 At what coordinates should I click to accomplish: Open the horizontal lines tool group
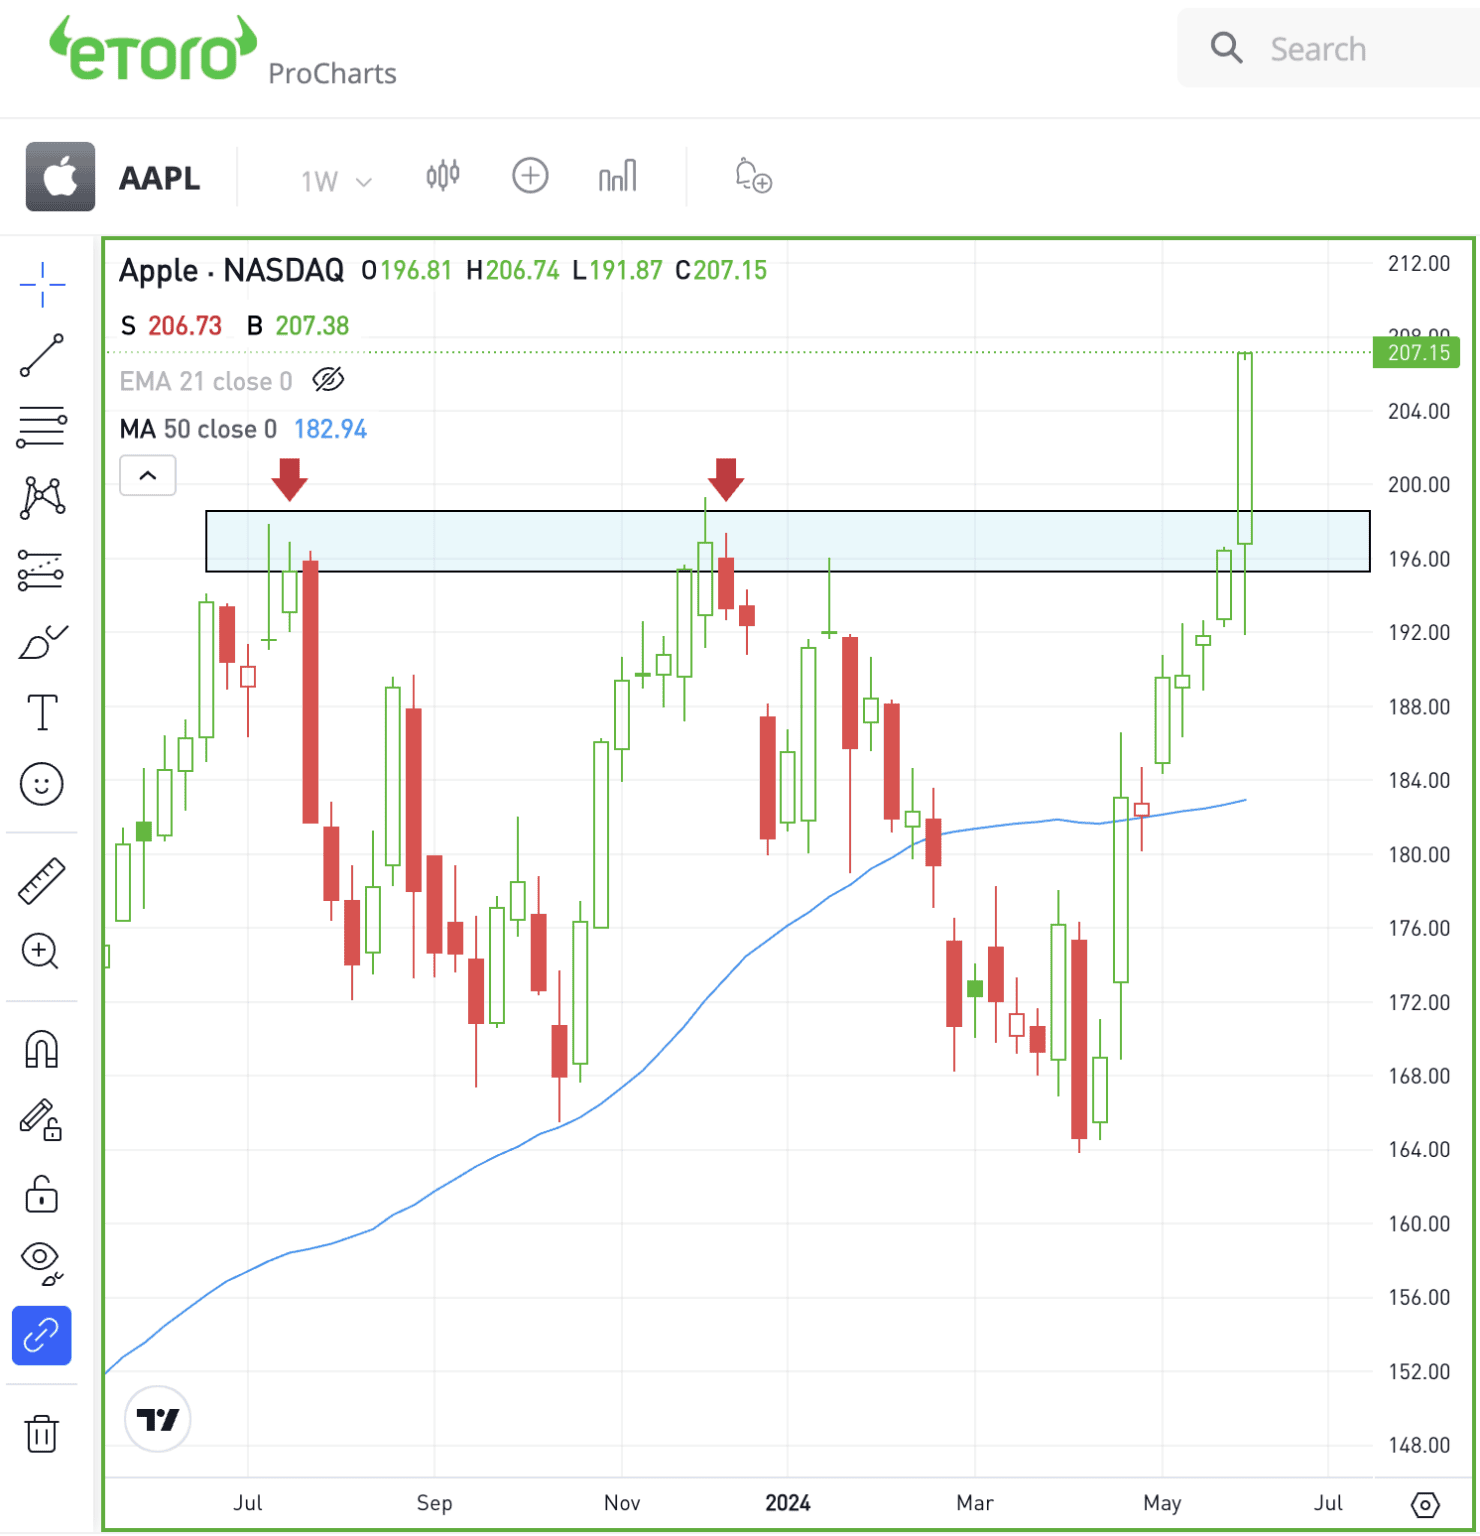point(42,427)
